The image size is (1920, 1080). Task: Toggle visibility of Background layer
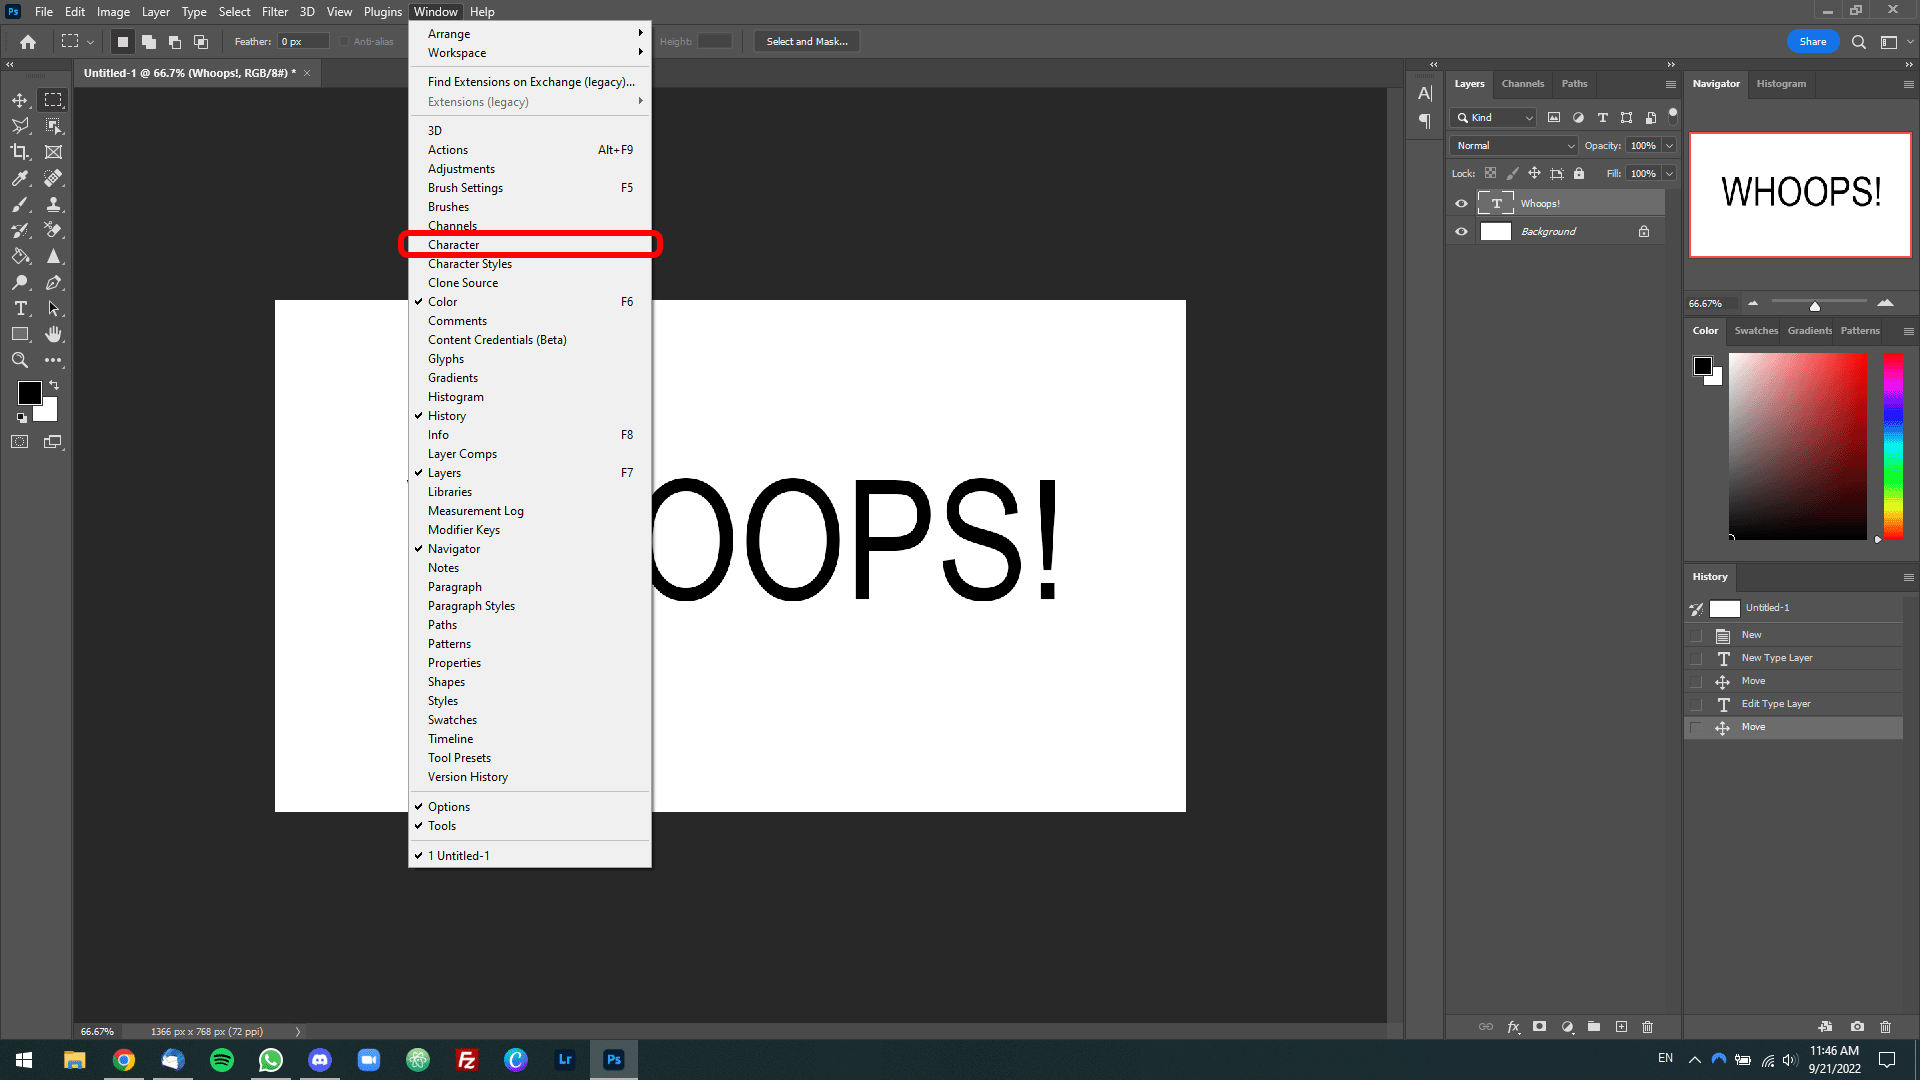[1462, 232]
